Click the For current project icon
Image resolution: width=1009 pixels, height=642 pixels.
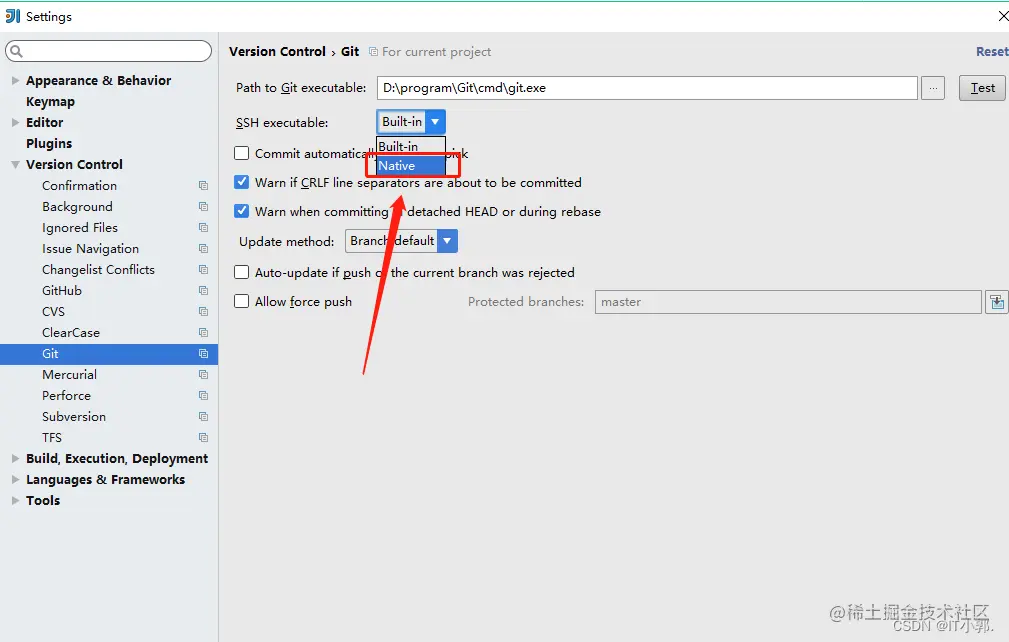coord(373,51)
